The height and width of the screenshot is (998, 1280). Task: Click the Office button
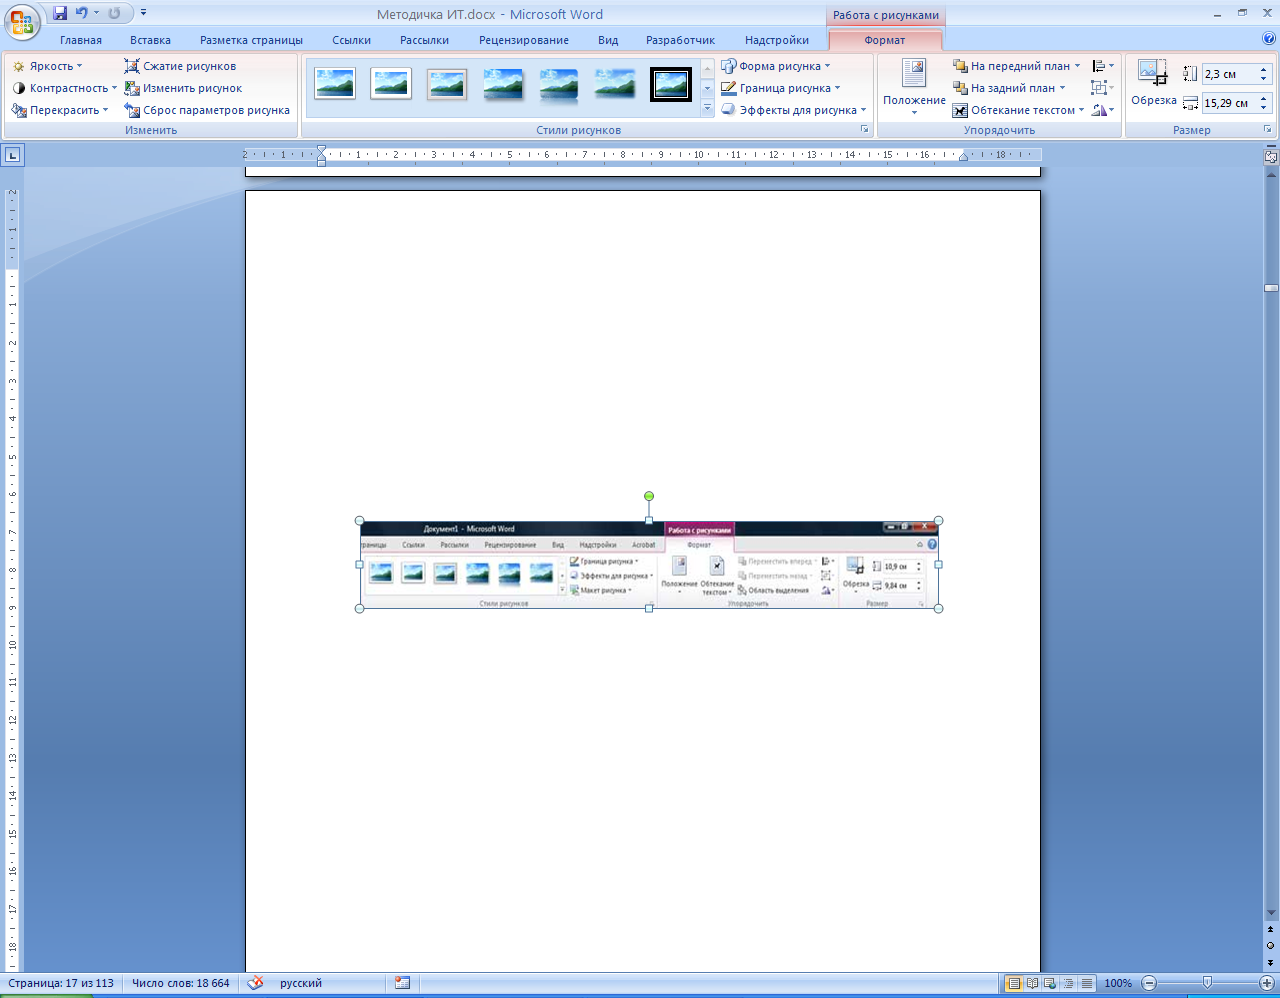click(21, 21)
